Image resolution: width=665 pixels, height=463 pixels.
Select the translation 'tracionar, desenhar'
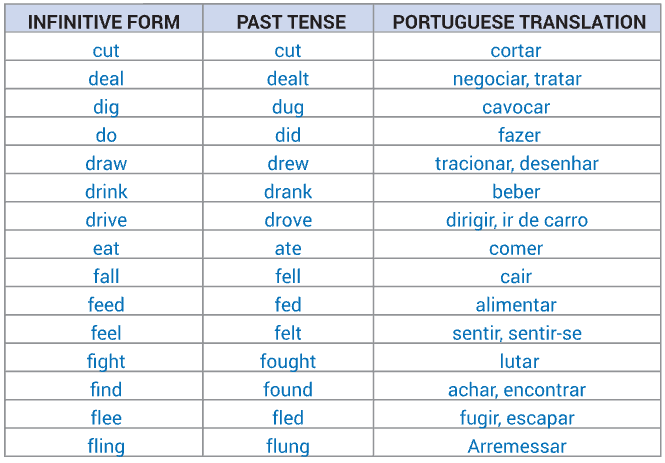[517, 164]
